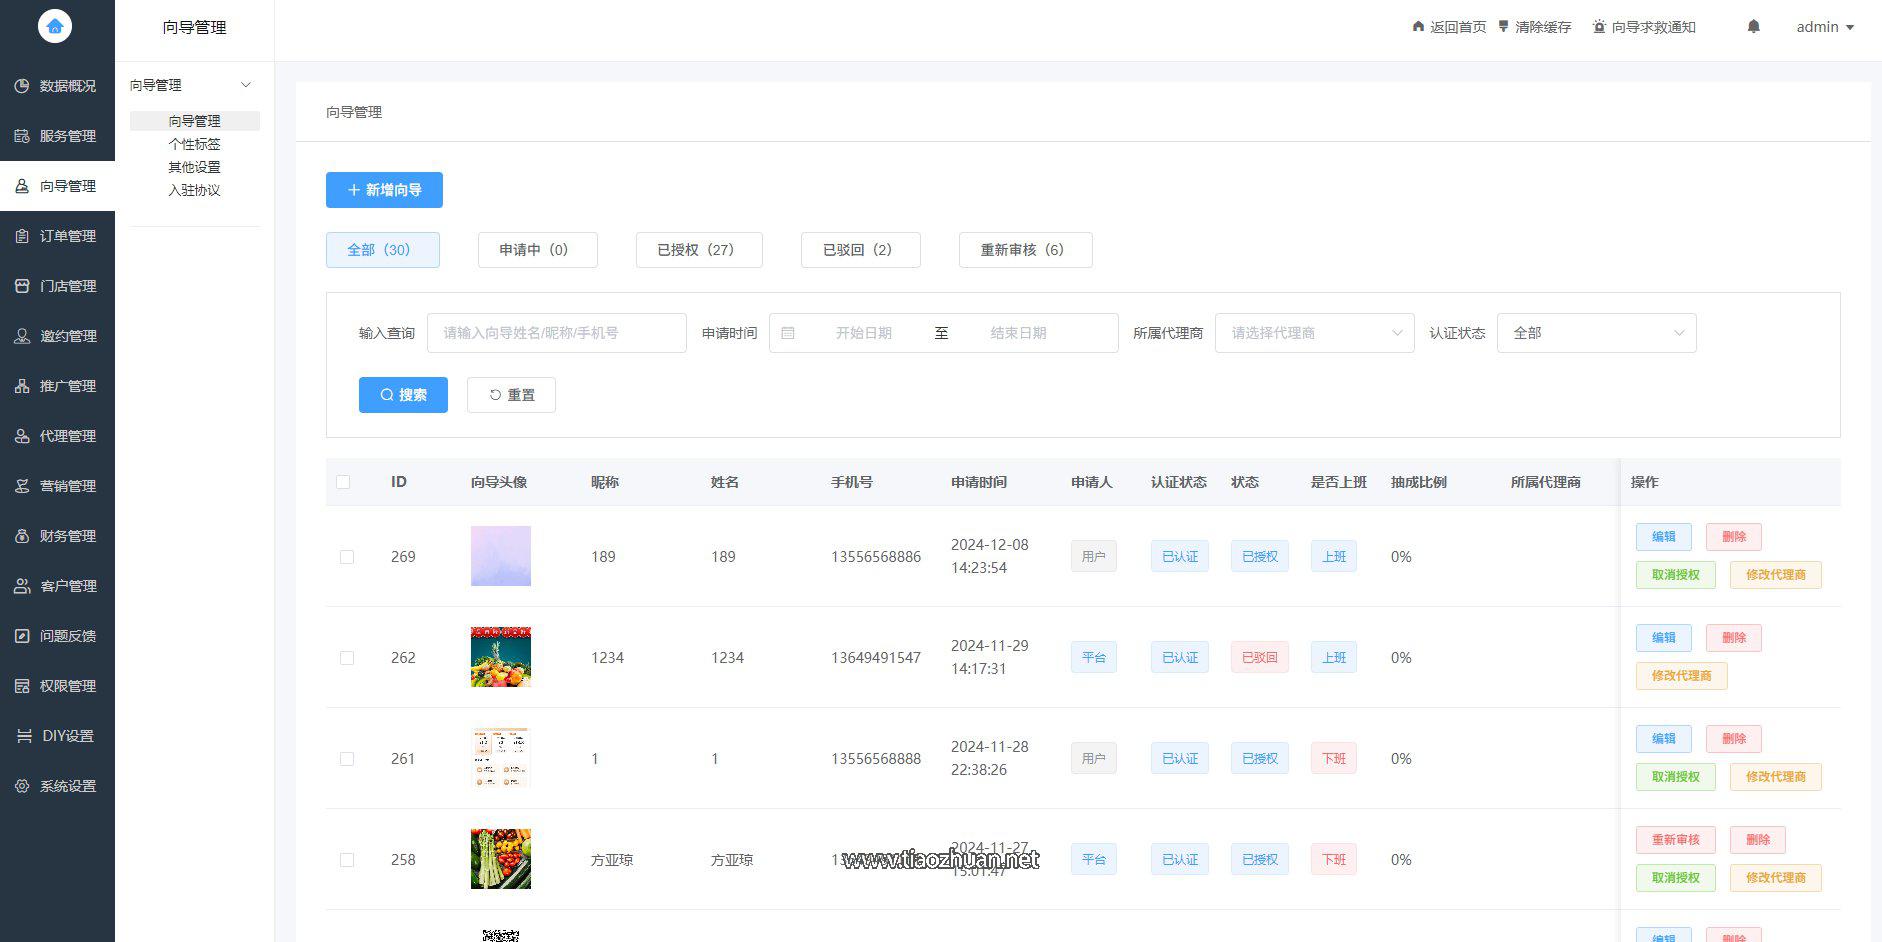Click the 搜索 button
Screen dimensions: 1882x942
point(403,395)
